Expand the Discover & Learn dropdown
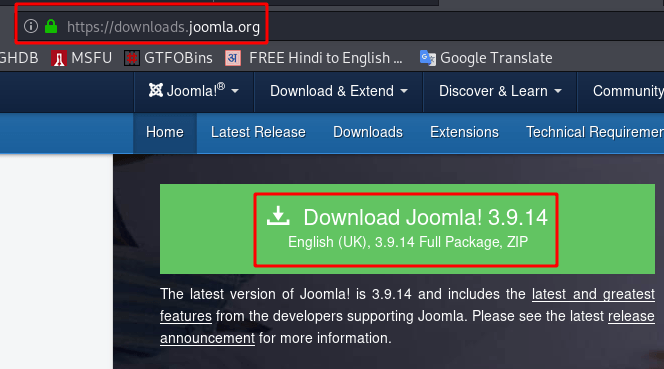664x369 pixels. (500, 91)
